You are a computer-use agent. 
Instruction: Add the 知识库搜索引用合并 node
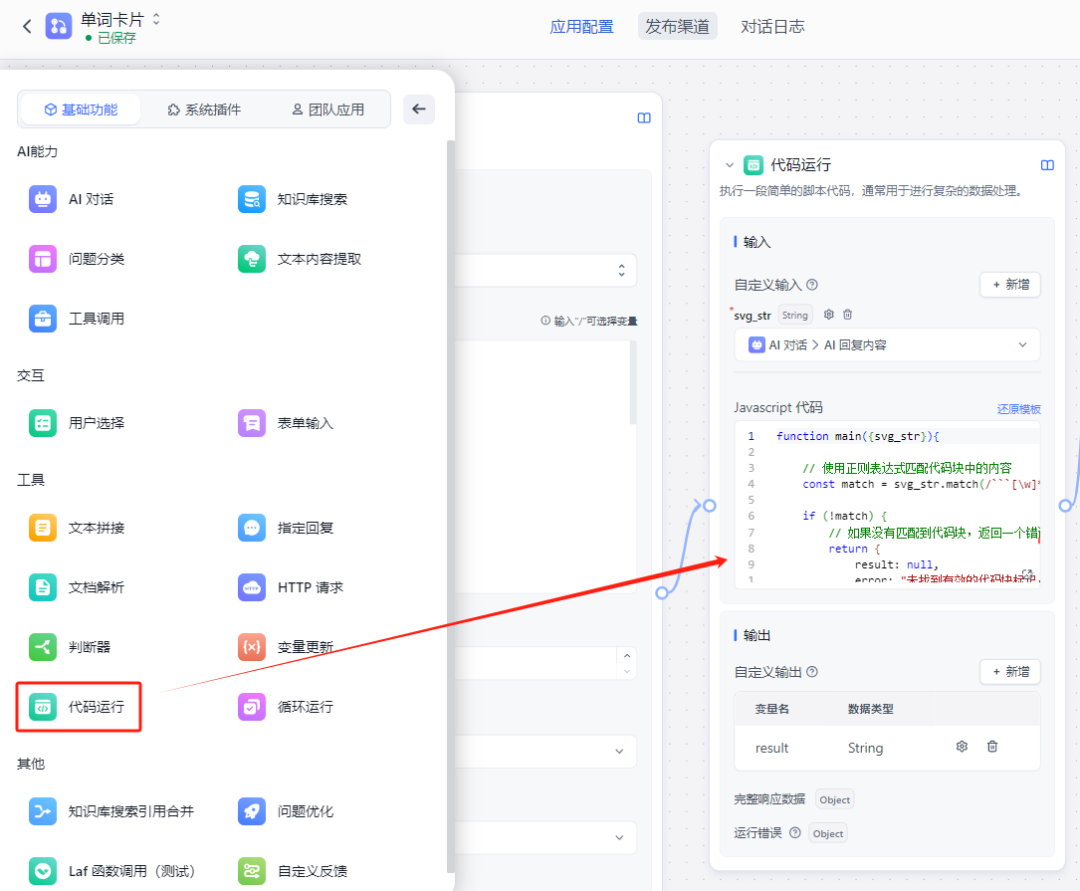[x=112, y=811]
